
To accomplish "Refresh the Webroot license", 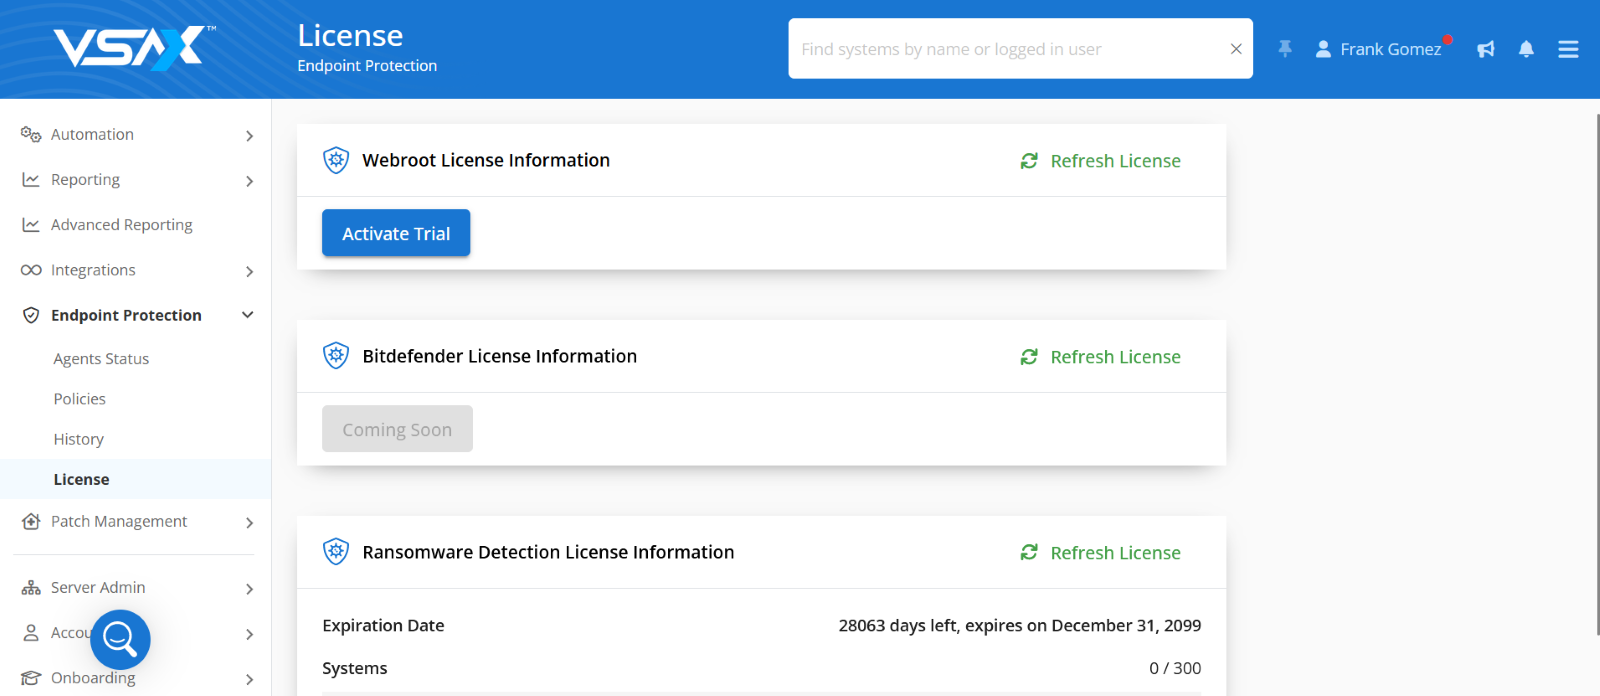I will tap(1101, 161).
